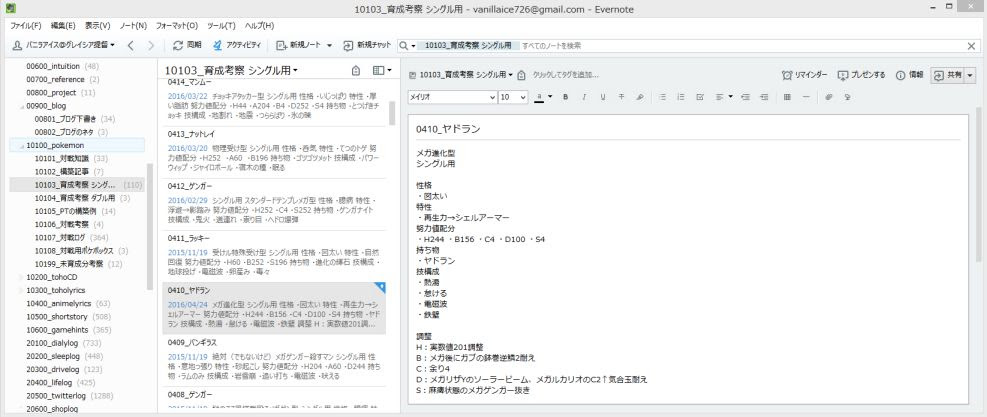Open the note 0409_バンギラス
This screenshot has width=987, height=417.
click(274, 360)
